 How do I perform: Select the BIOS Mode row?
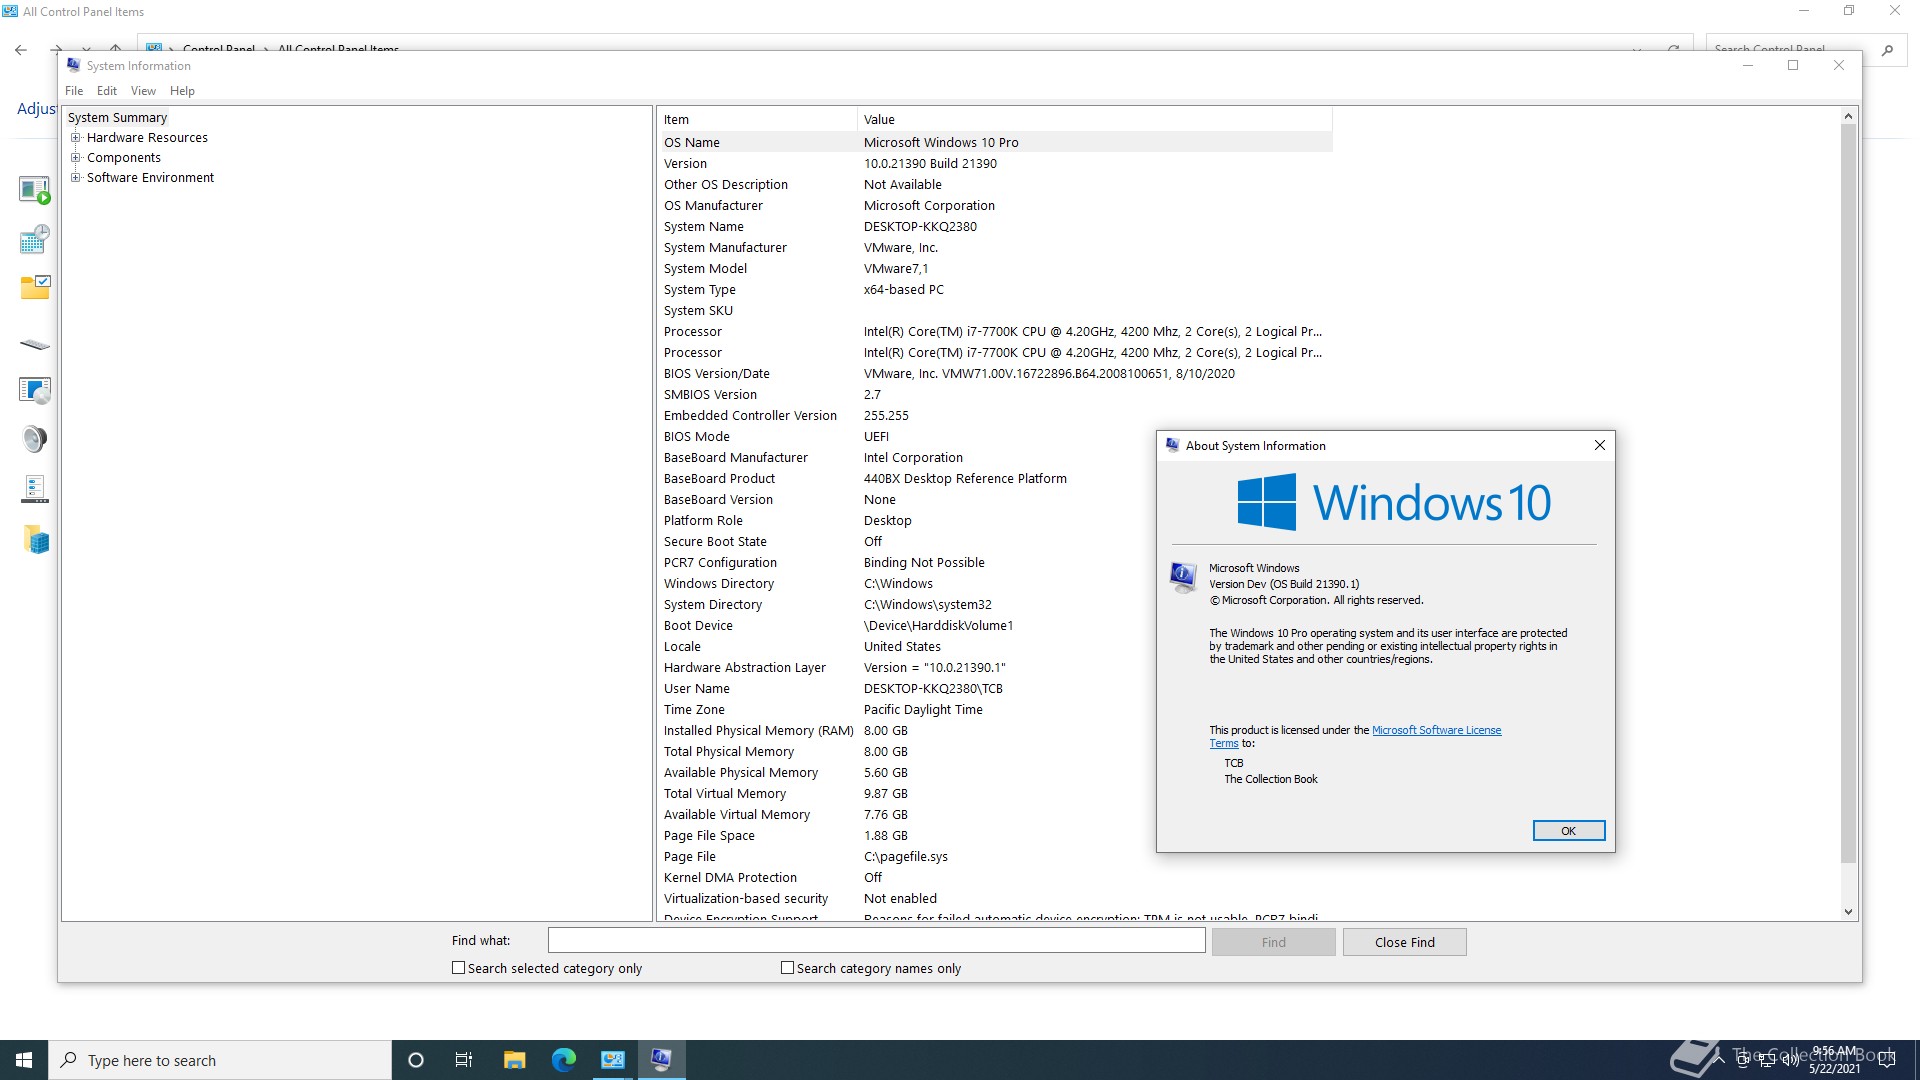(996, 436)
